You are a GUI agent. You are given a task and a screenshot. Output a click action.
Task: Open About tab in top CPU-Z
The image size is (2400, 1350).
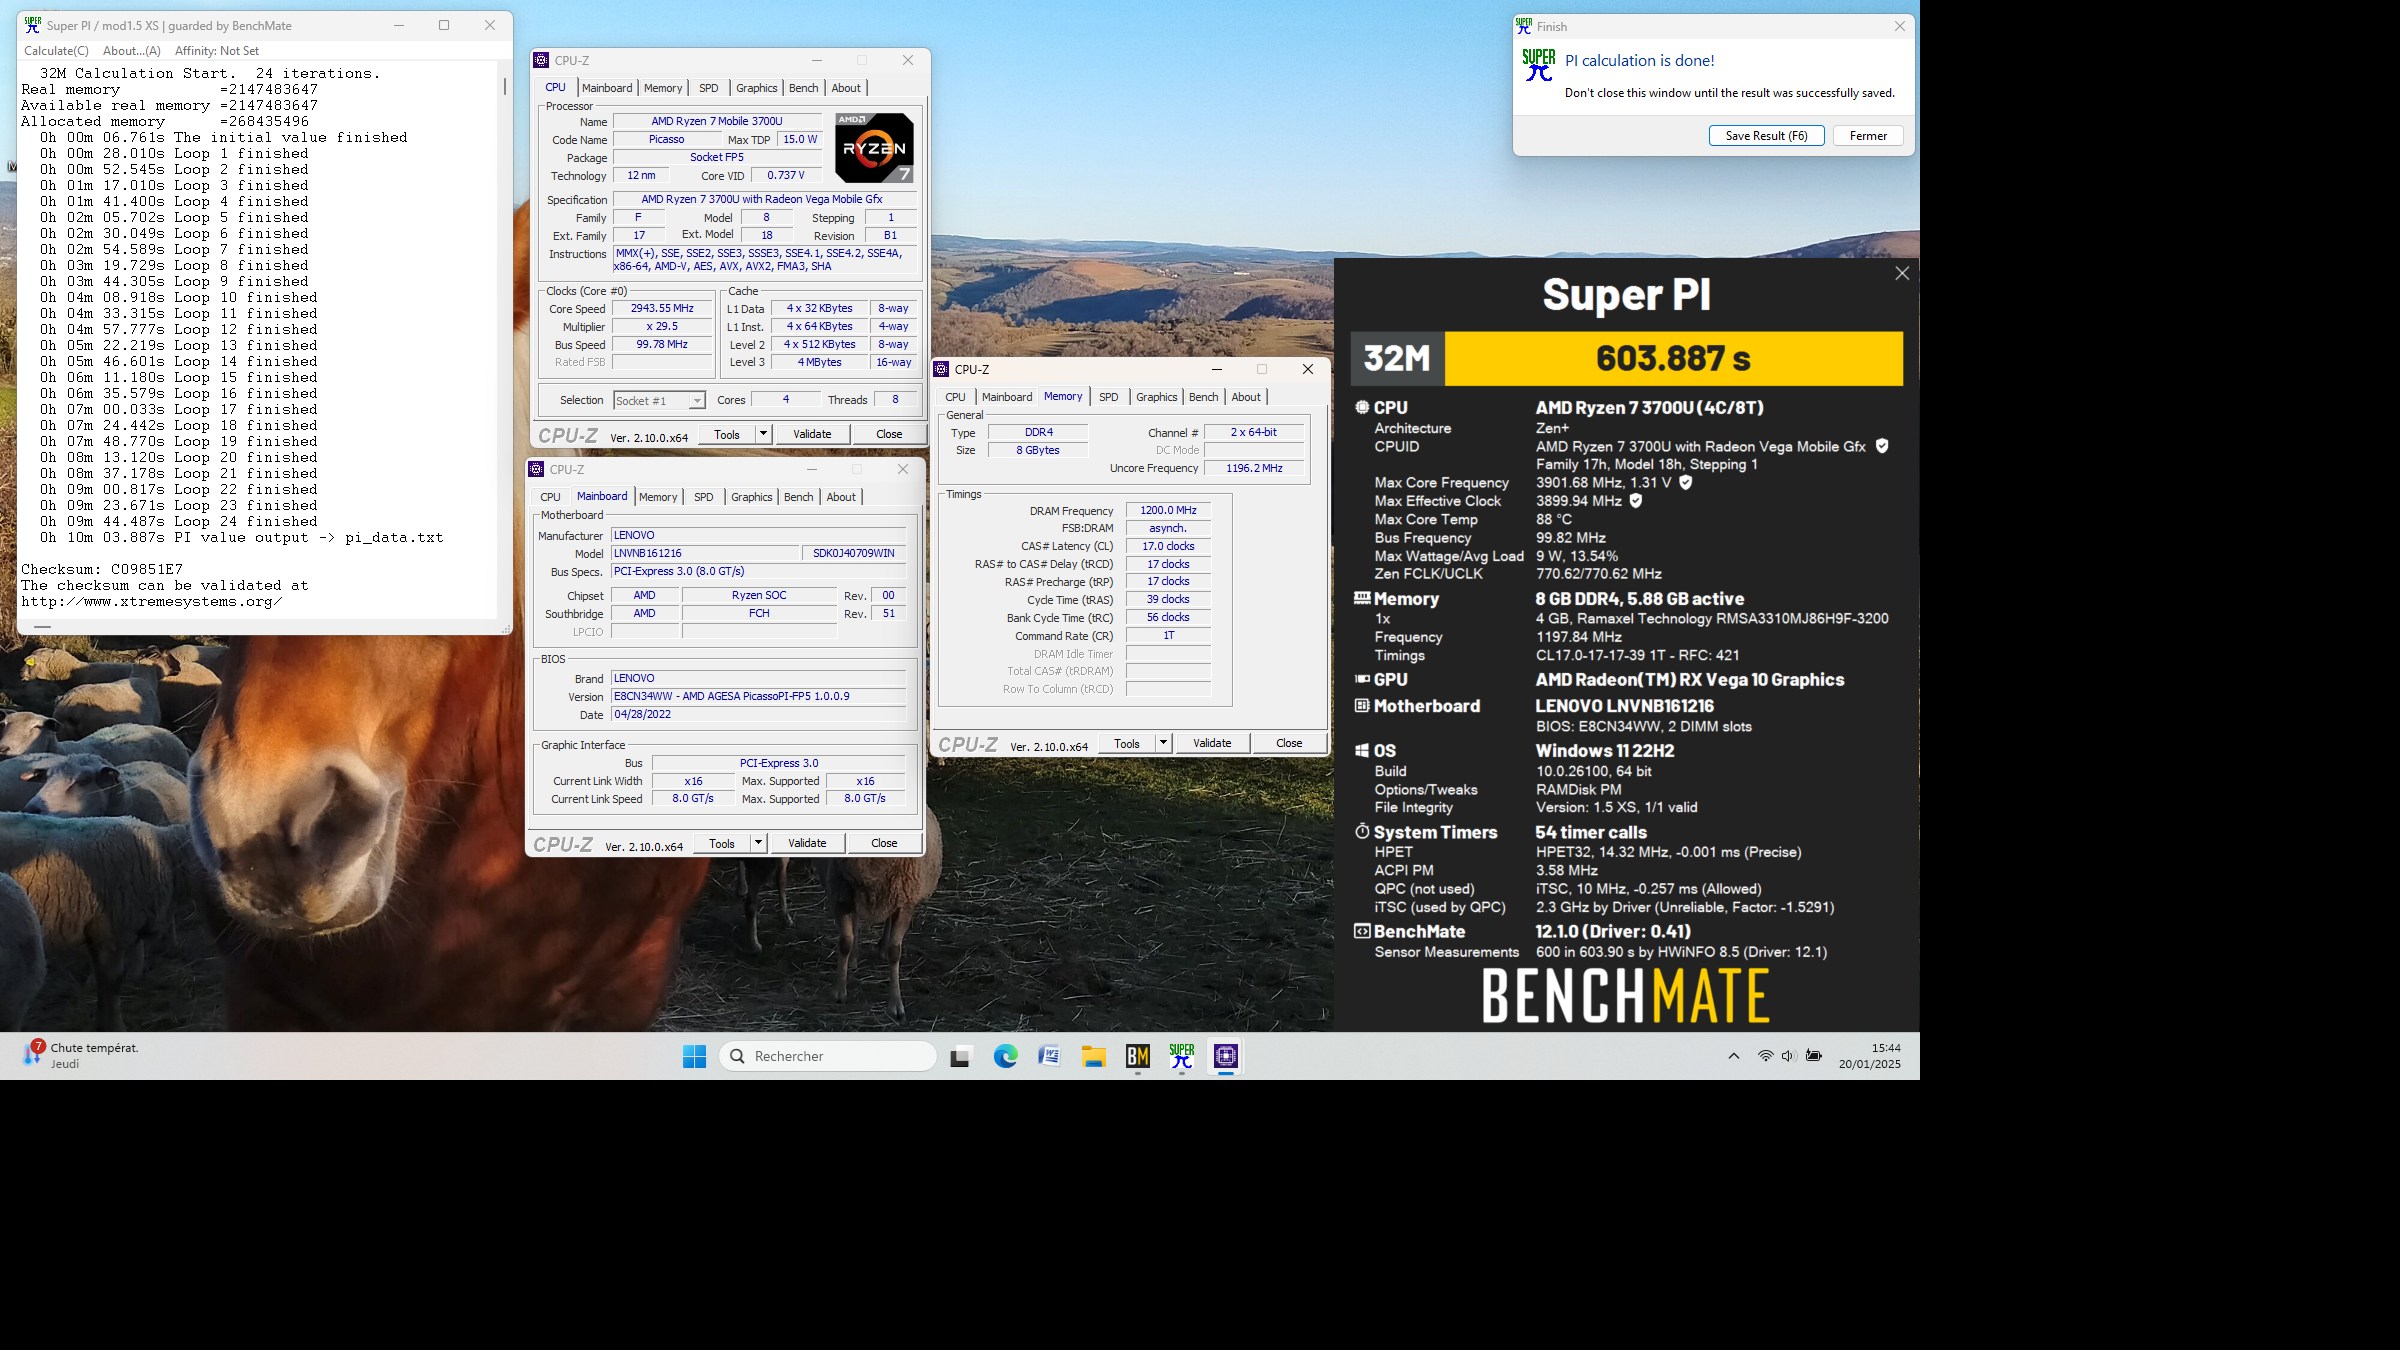coord(846,88)
